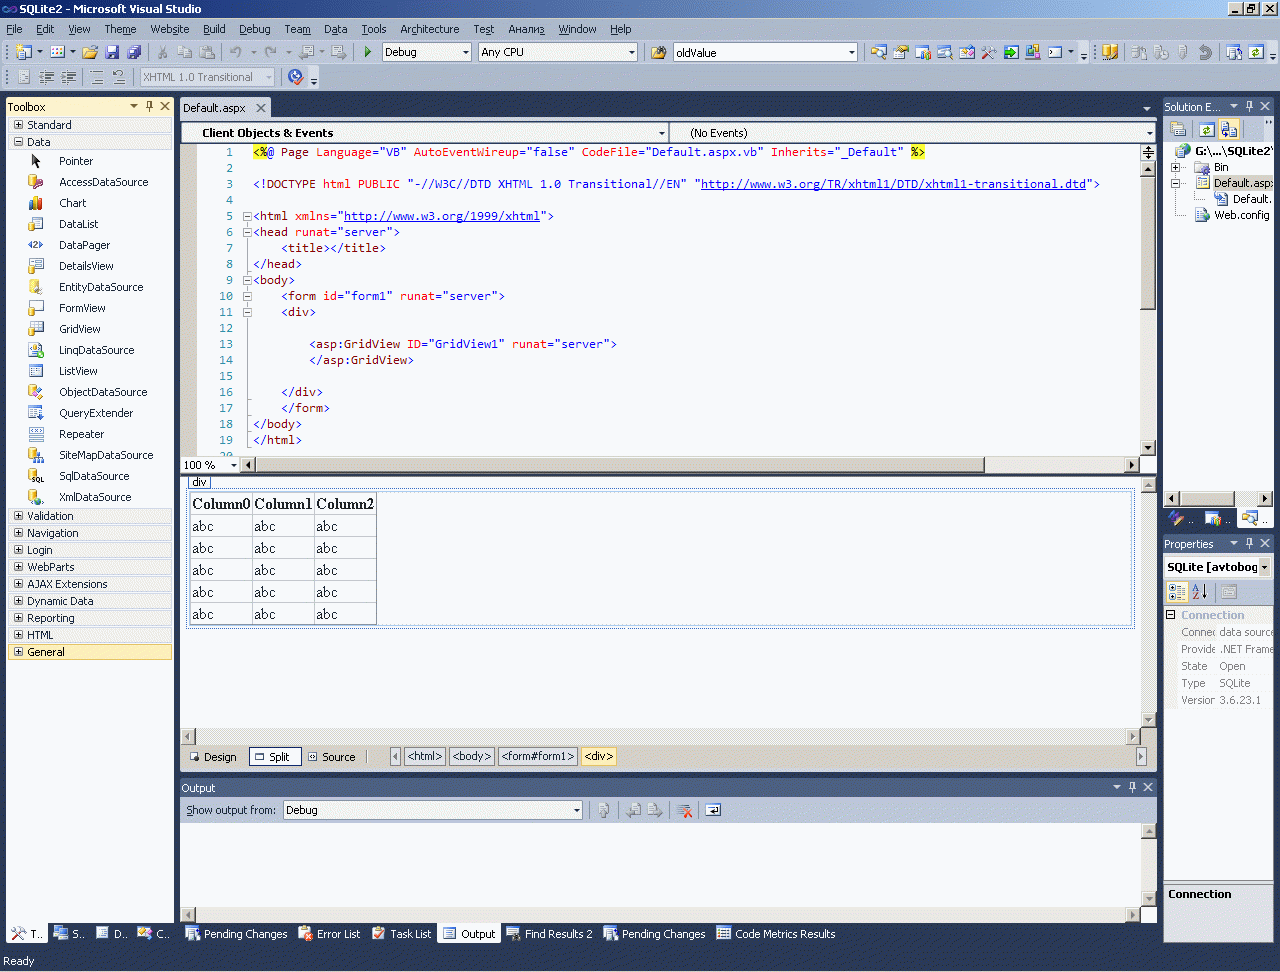Click the code editor vertical scrollbar thumb
1280x972 pixels.
pos(1148,243)
